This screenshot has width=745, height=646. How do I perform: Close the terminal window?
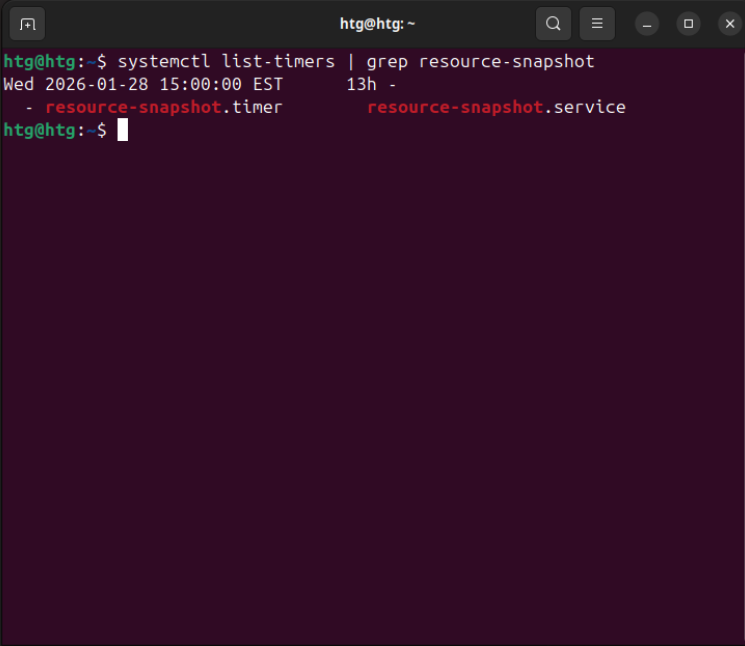tap(730, 24)
